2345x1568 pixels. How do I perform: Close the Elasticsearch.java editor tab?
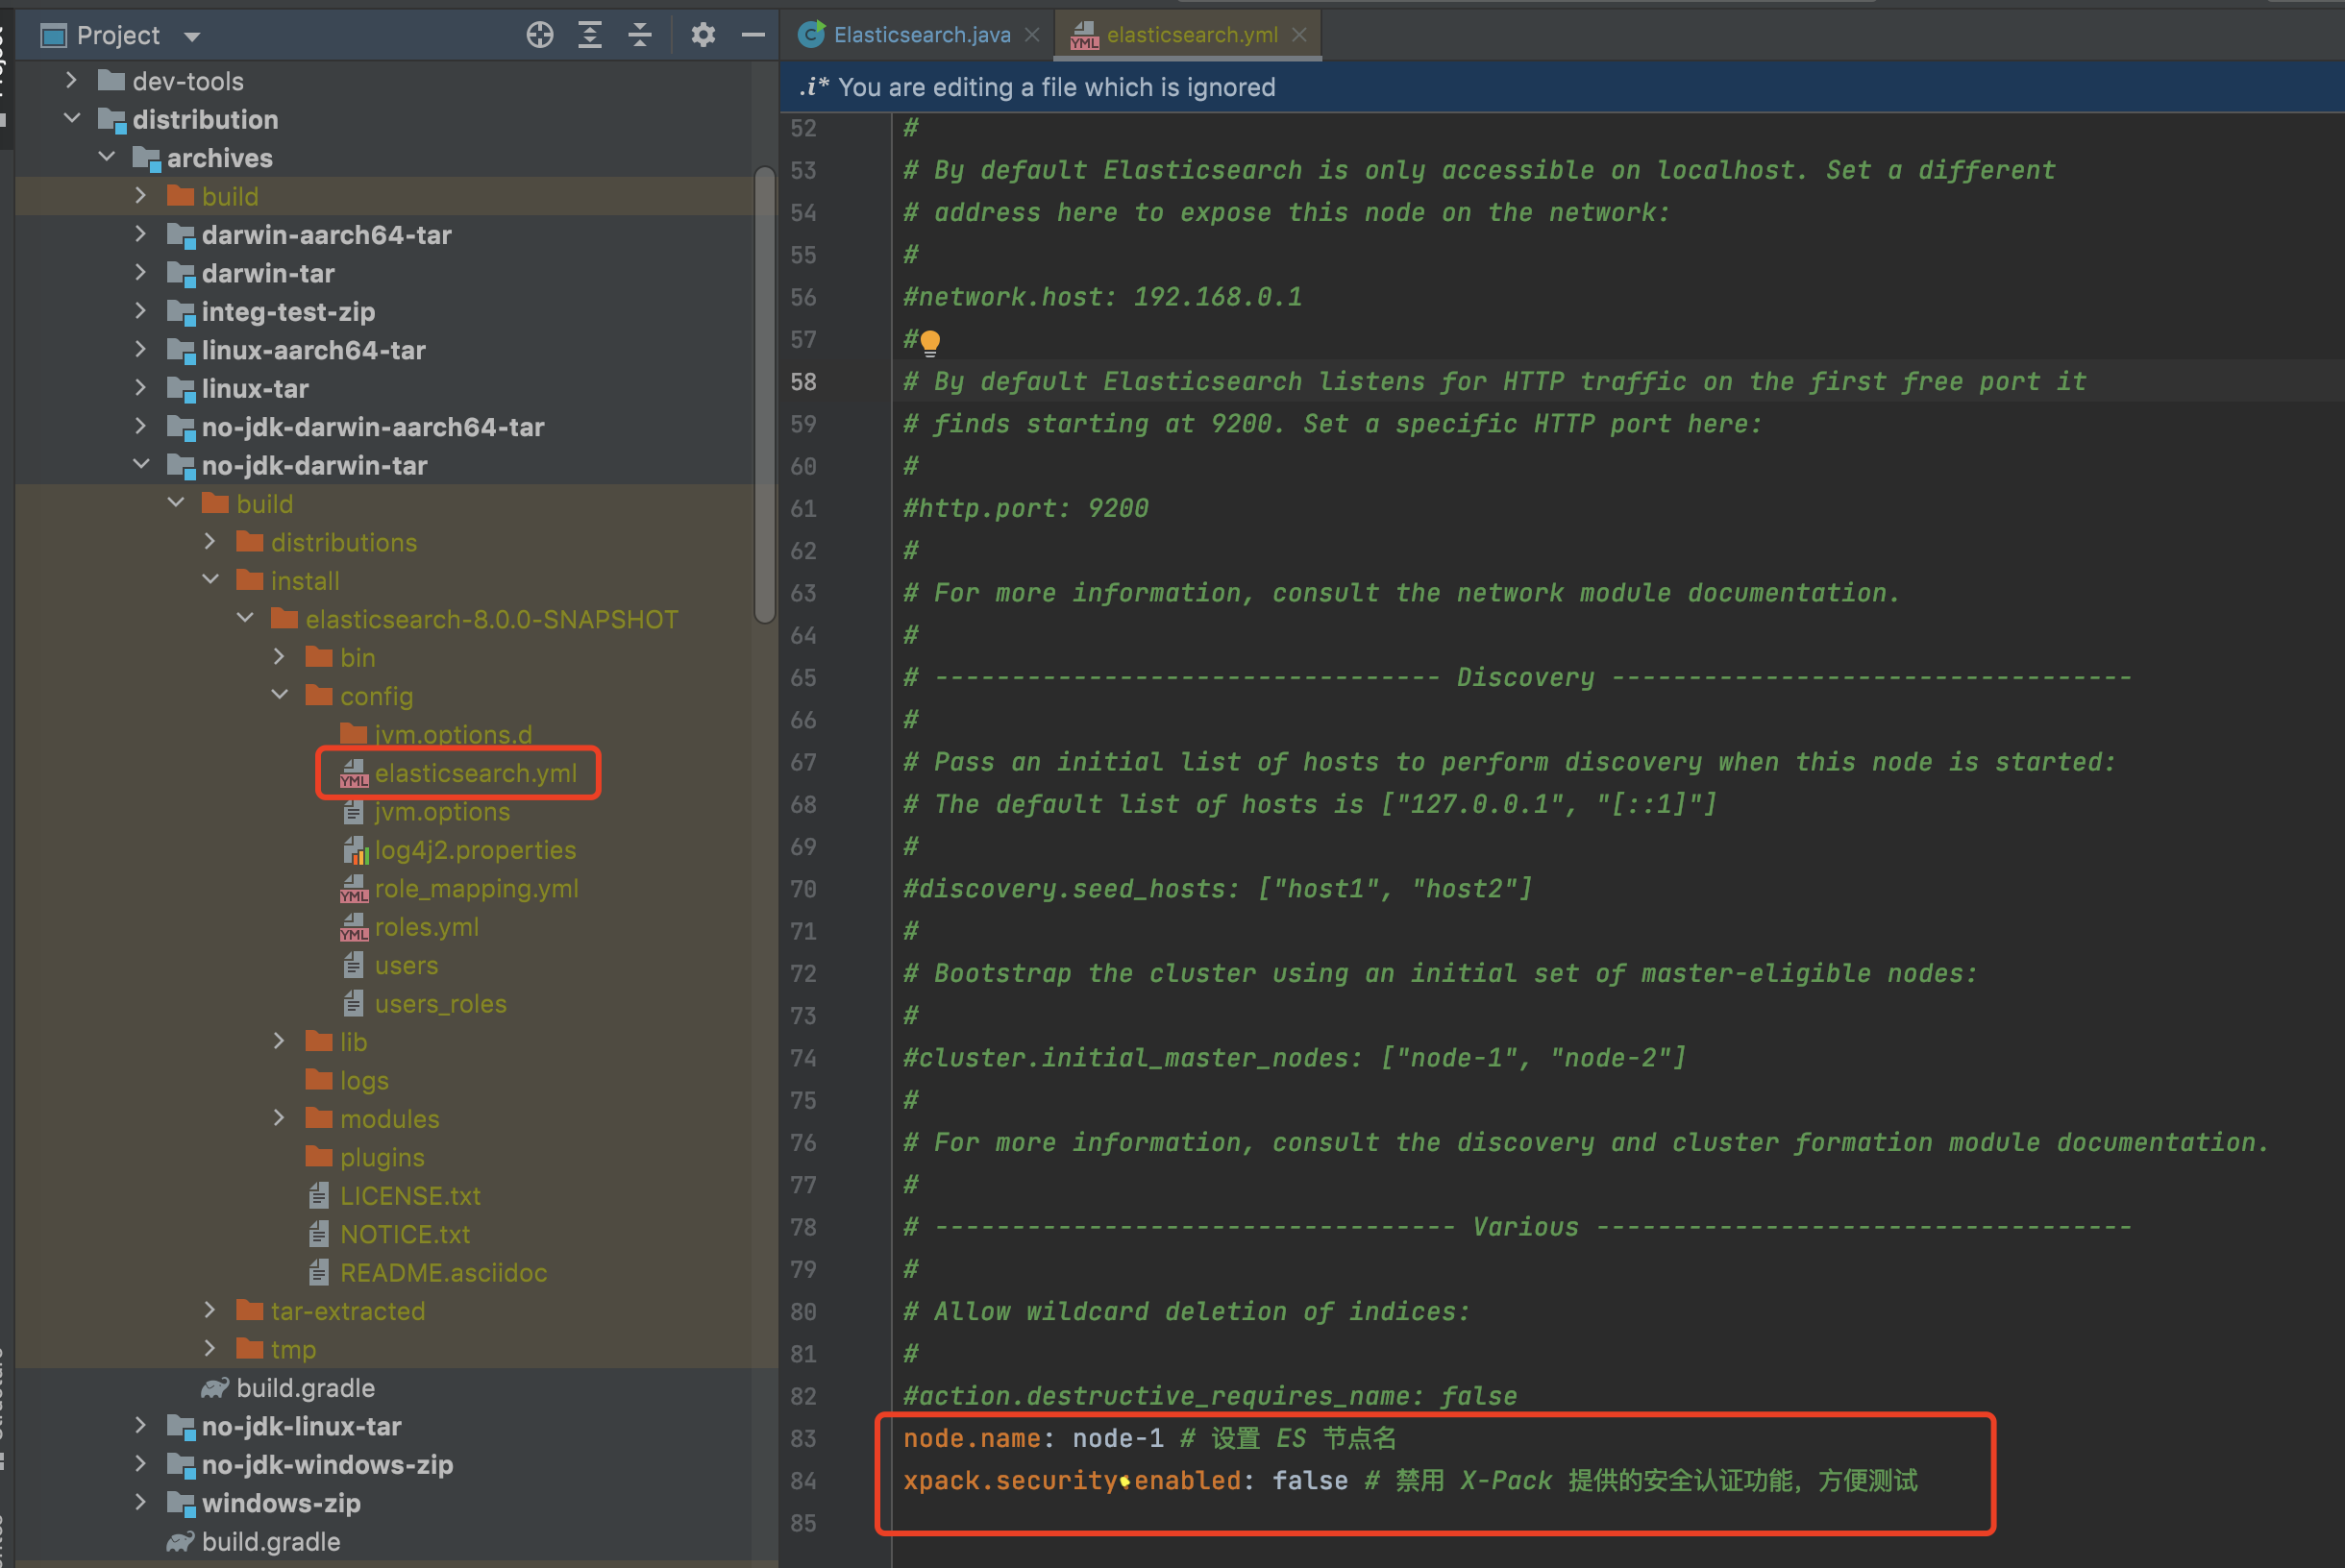pyautogui.click(x=1032, y=35)
